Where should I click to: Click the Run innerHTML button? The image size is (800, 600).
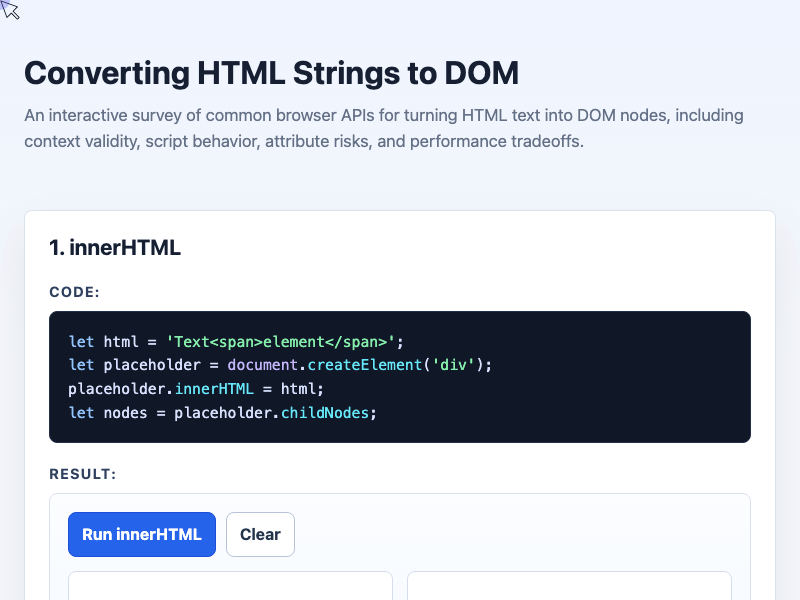[142, 534]
